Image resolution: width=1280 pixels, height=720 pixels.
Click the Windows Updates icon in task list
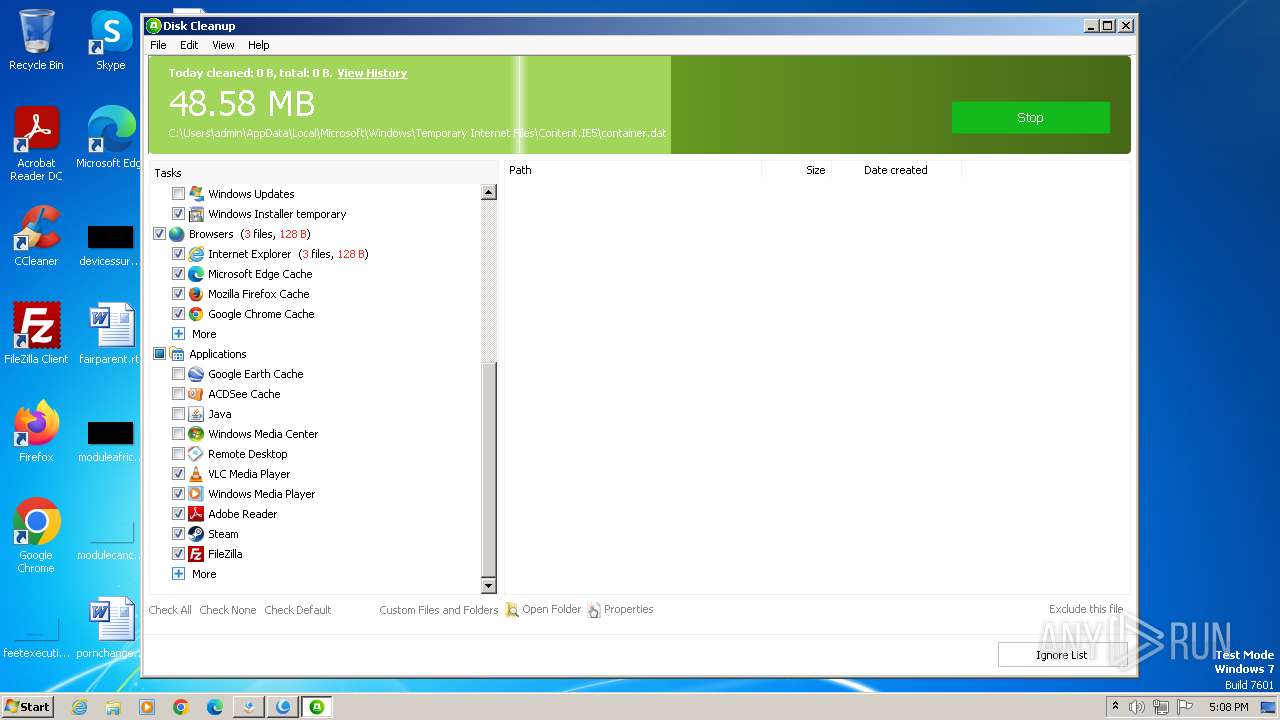click(196, 194)
